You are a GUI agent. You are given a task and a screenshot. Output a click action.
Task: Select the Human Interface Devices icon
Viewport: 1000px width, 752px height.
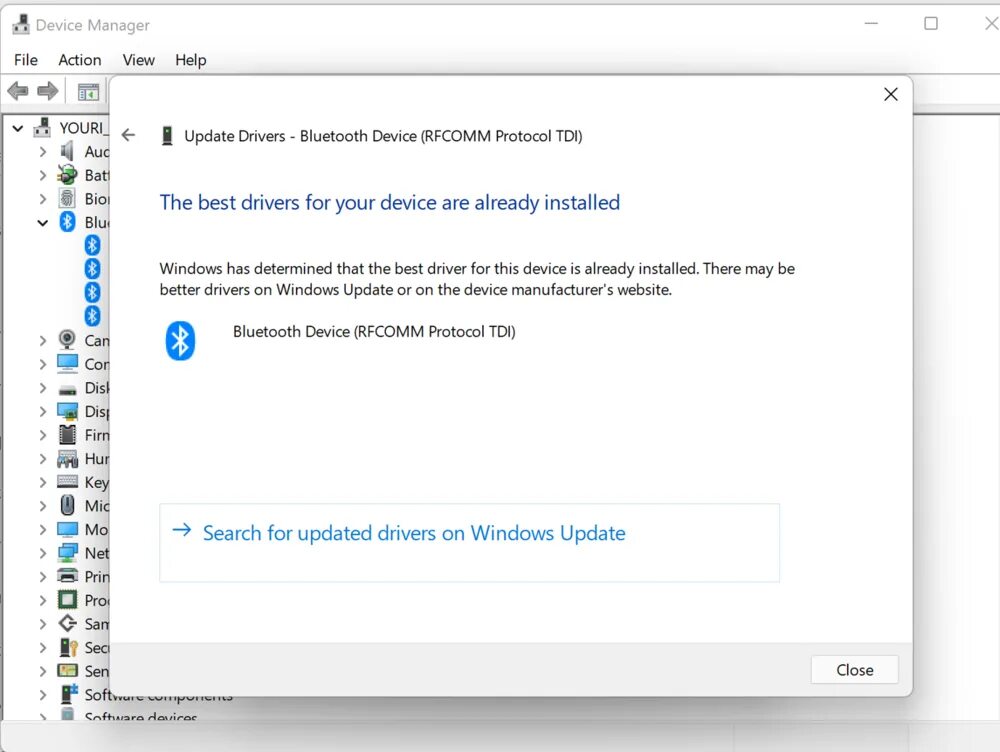point(67,459)
